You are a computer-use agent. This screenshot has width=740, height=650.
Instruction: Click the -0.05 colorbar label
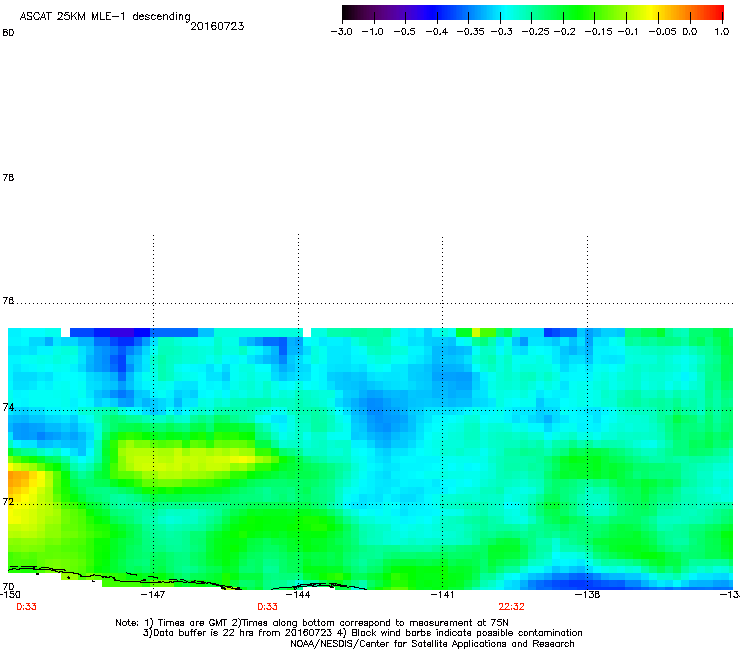663,32
